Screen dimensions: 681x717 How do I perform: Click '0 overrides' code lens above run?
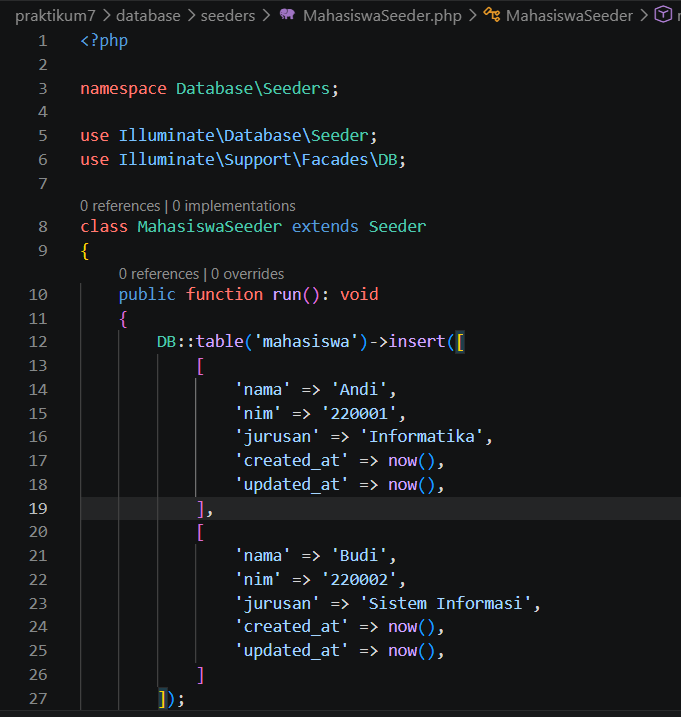click(x=247, y=274)
